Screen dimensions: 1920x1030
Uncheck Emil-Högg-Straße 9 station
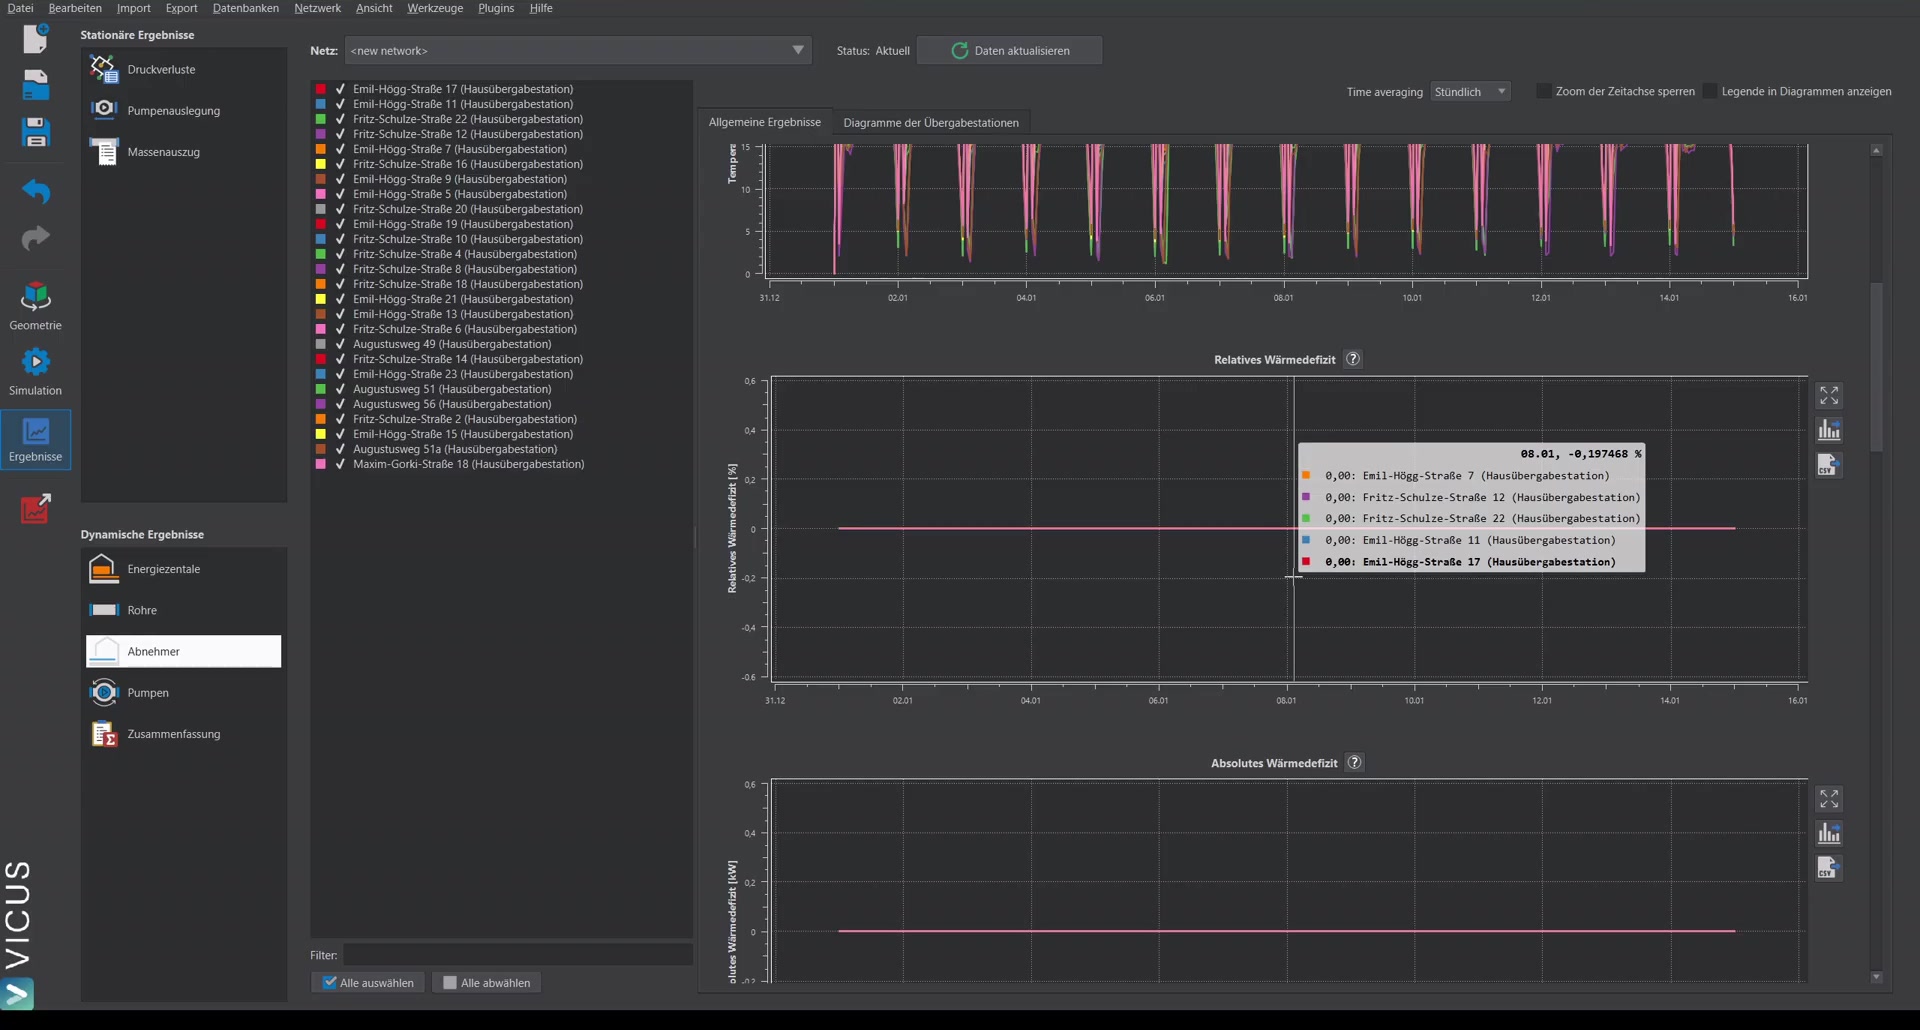point(340,179)
